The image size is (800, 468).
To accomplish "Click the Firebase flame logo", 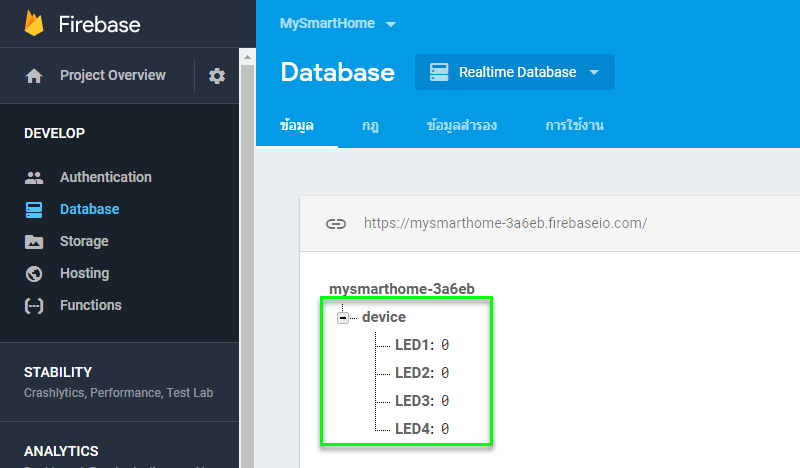I will pyautogui.click(x=34, y=24).
